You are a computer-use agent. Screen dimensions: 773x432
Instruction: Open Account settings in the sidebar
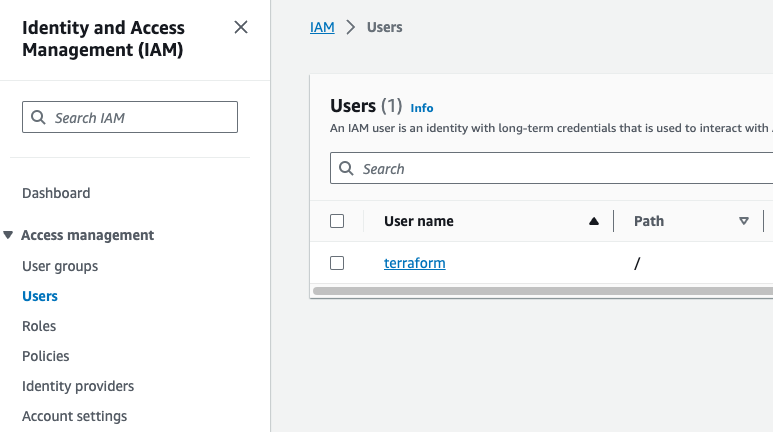(x=74, y=416)
